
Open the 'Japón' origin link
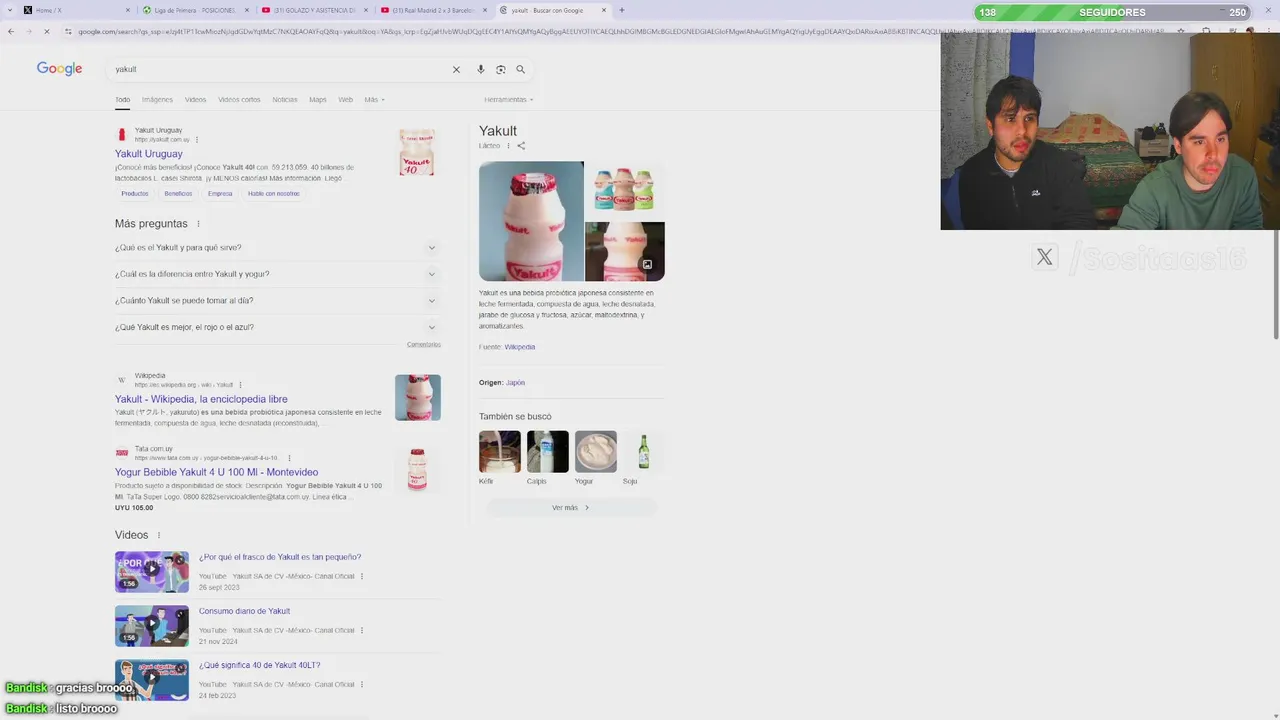(515, 383)
